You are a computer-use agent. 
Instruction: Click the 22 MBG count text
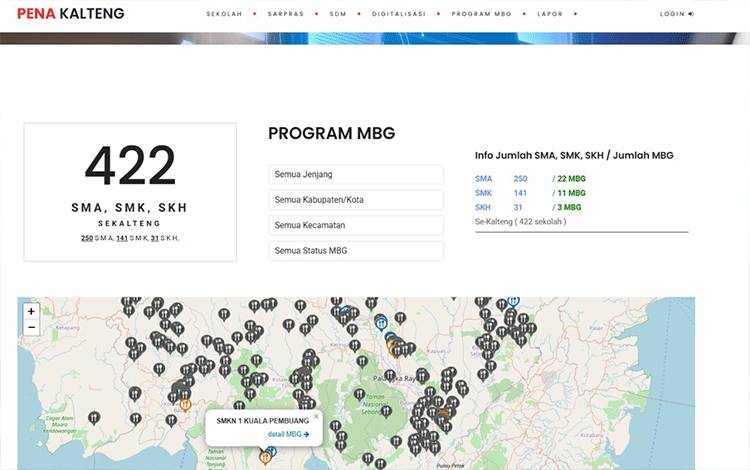click(571, 179)
